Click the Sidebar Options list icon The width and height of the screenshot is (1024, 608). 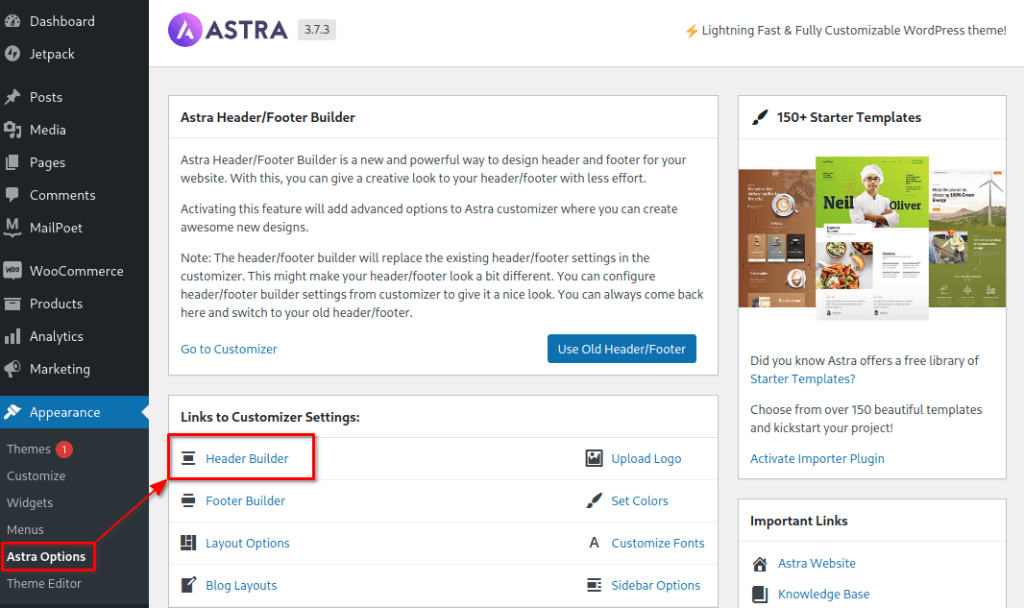[x=594, y=584]
